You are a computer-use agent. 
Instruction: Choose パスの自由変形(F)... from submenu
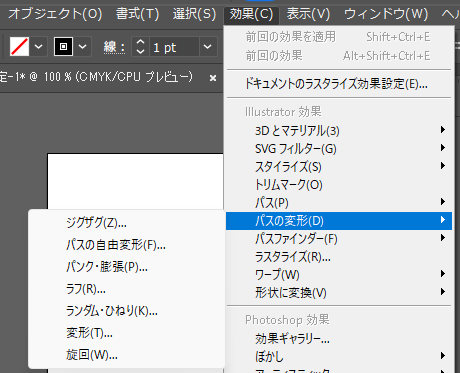click(127, 245)
